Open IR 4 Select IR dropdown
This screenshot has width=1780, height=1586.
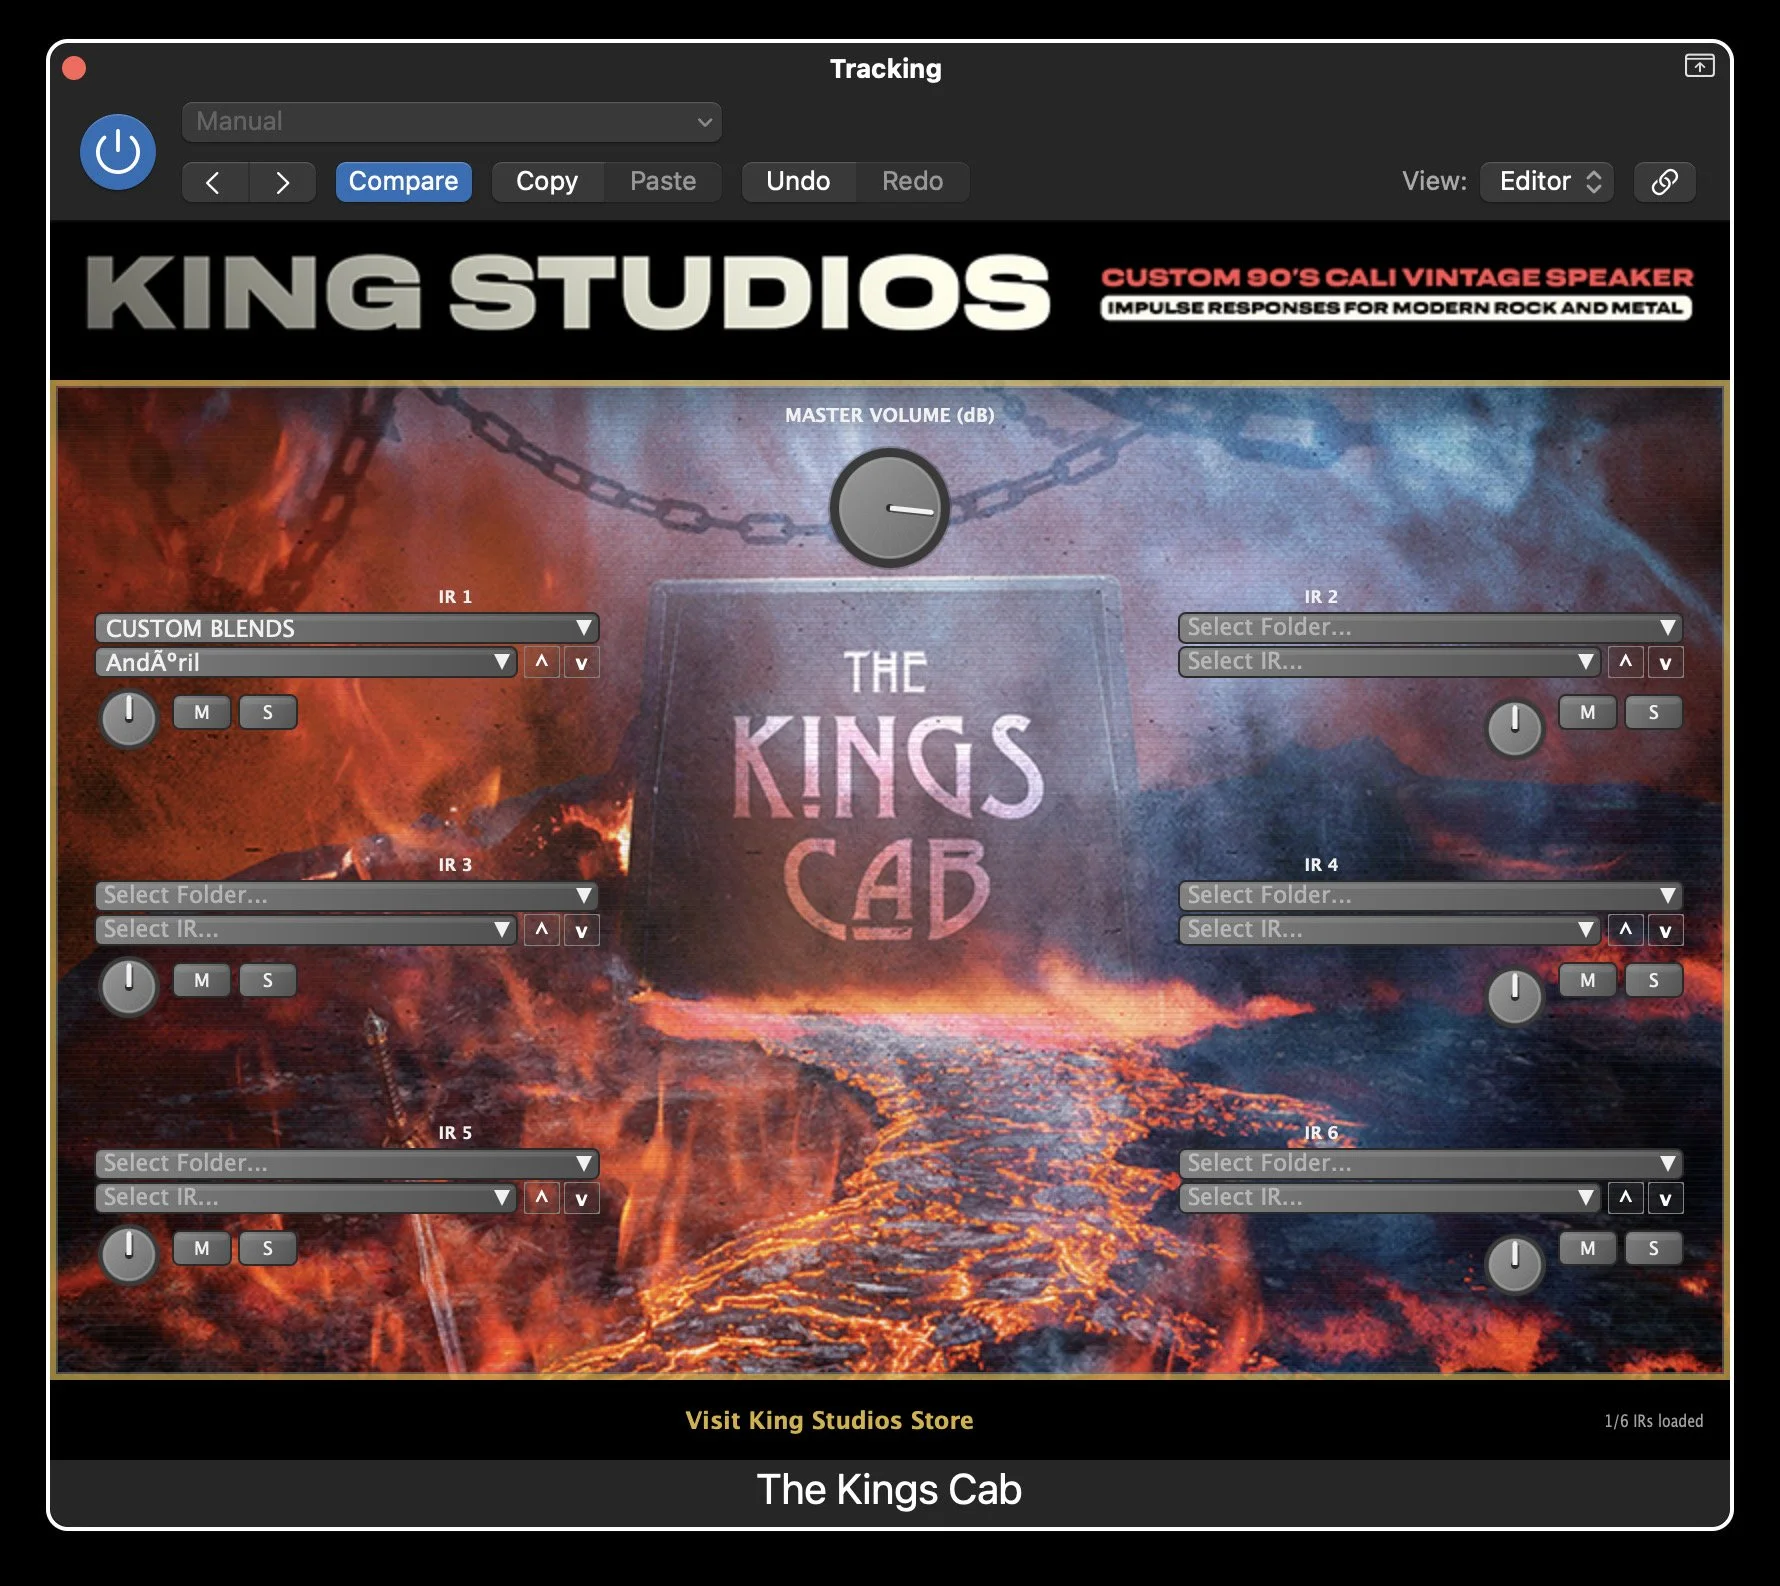tap(1390, 930)
